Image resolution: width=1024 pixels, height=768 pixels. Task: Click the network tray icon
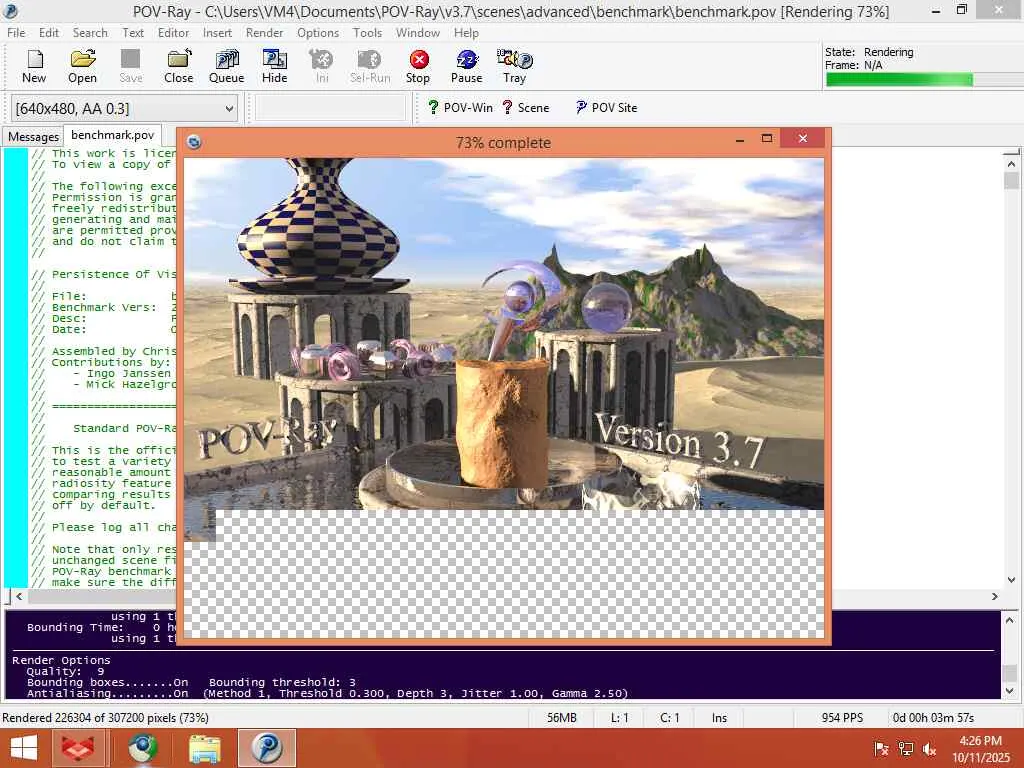click(x=905, y=748)
